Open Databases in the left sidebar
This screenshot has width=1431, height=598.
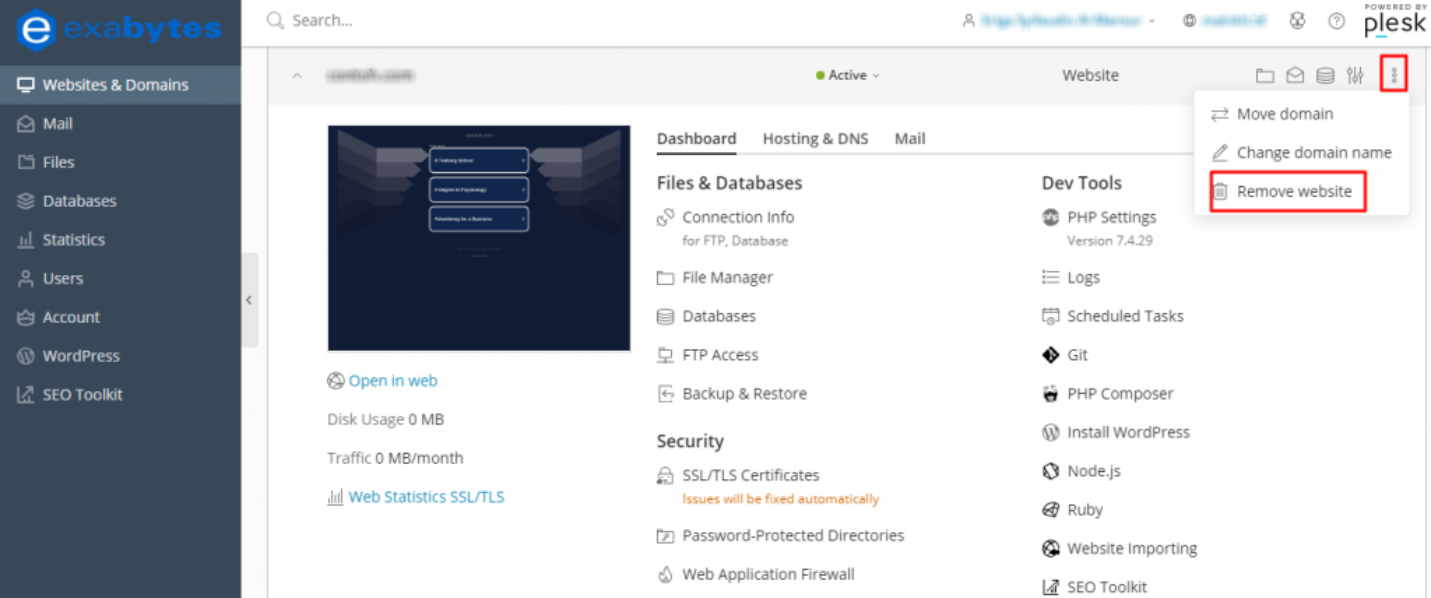(120, 201)
